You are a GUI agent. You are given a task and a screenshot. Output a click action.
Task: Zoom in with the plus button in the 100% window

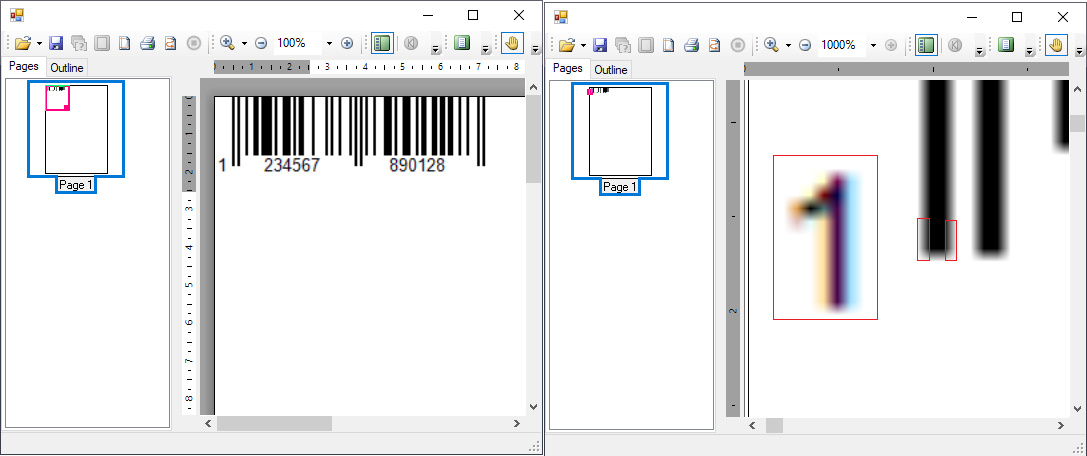pos(347,43)
